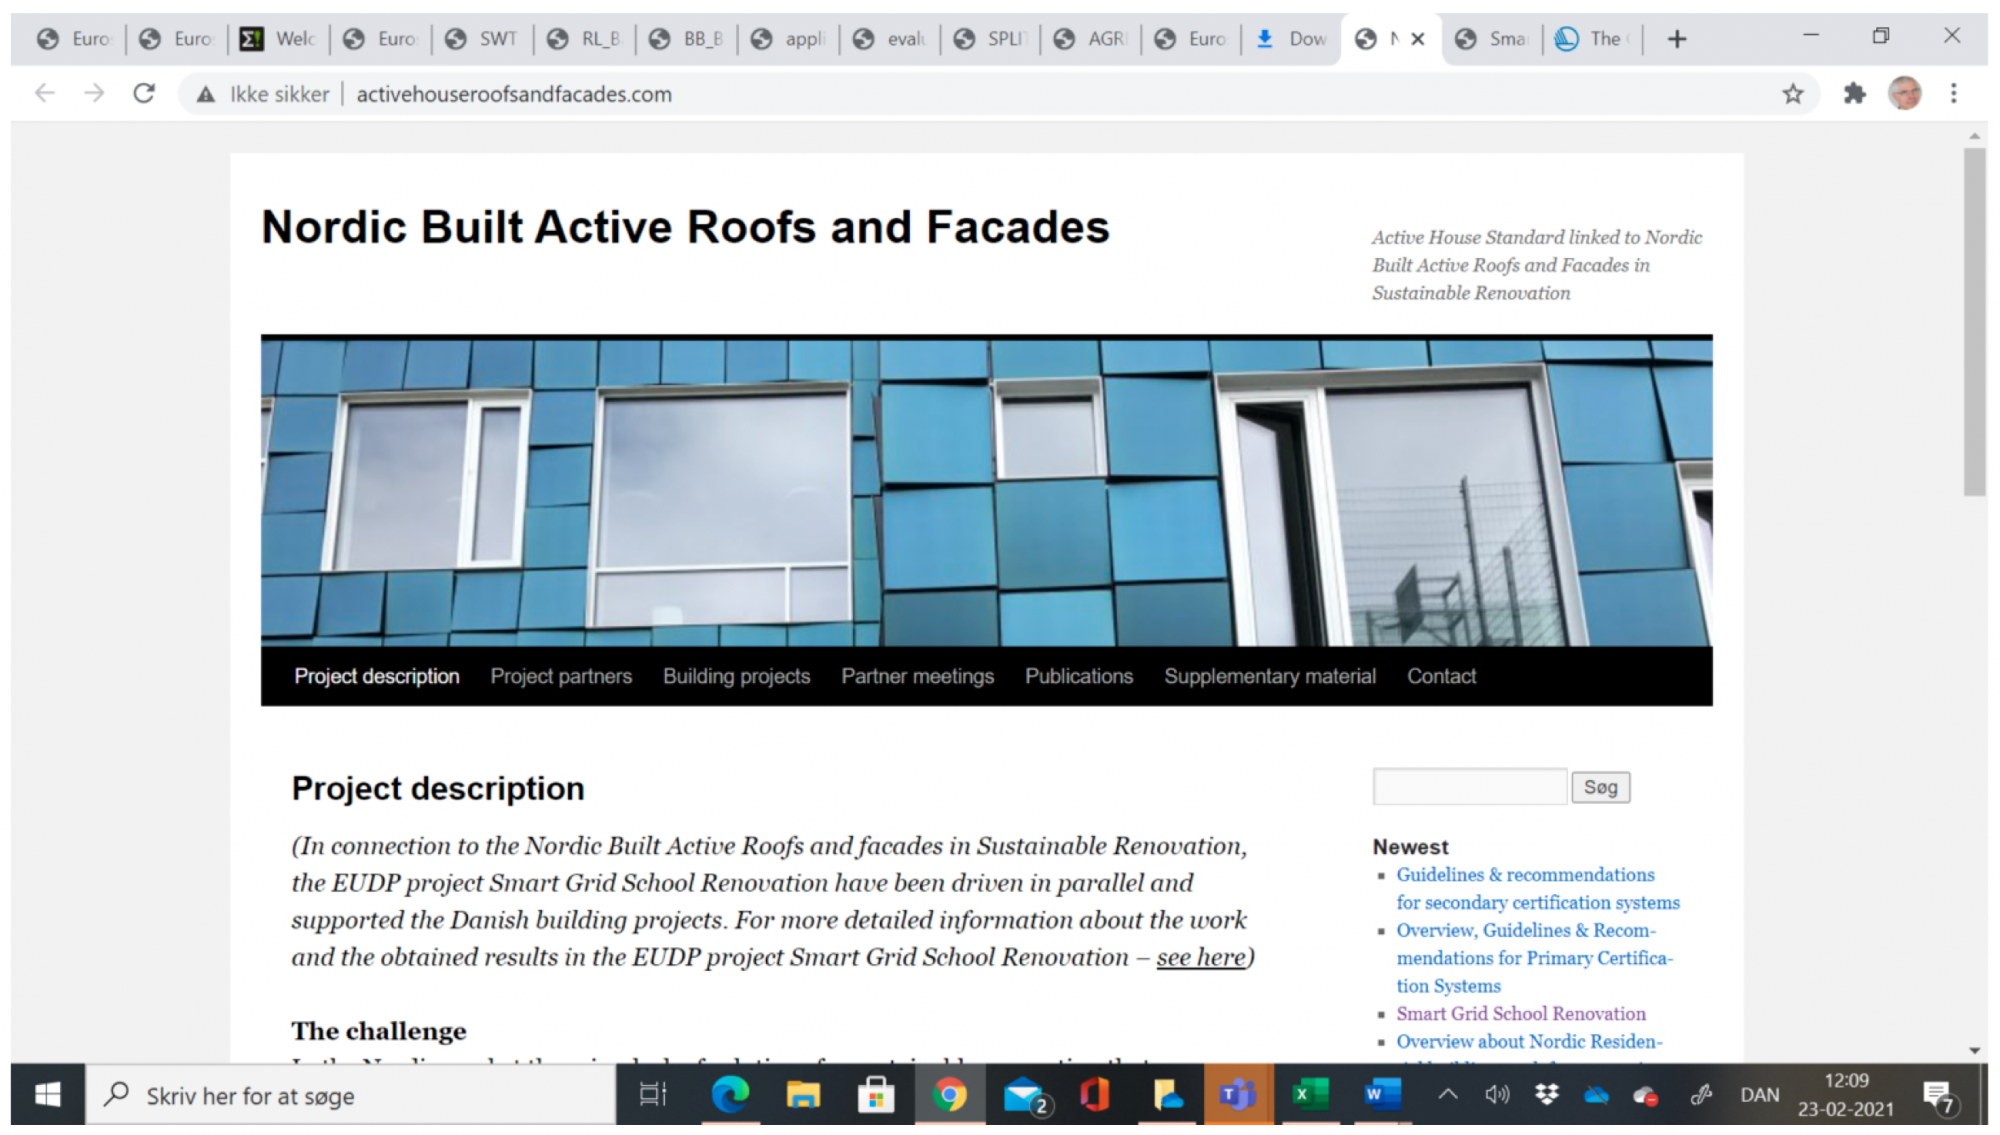Viewport: 2000px width, 1135px height.
Task: Switch to the SWT browser tab
Action: click(x=485, y=39)
